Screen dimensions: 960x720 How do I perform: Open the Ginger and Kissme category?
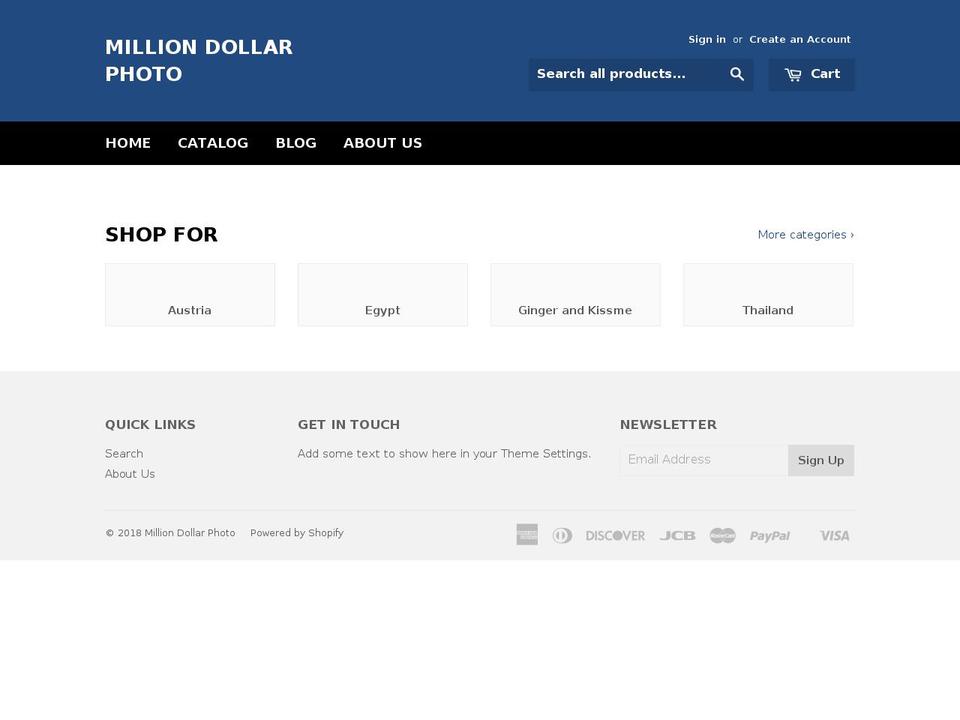coord(576,295)
